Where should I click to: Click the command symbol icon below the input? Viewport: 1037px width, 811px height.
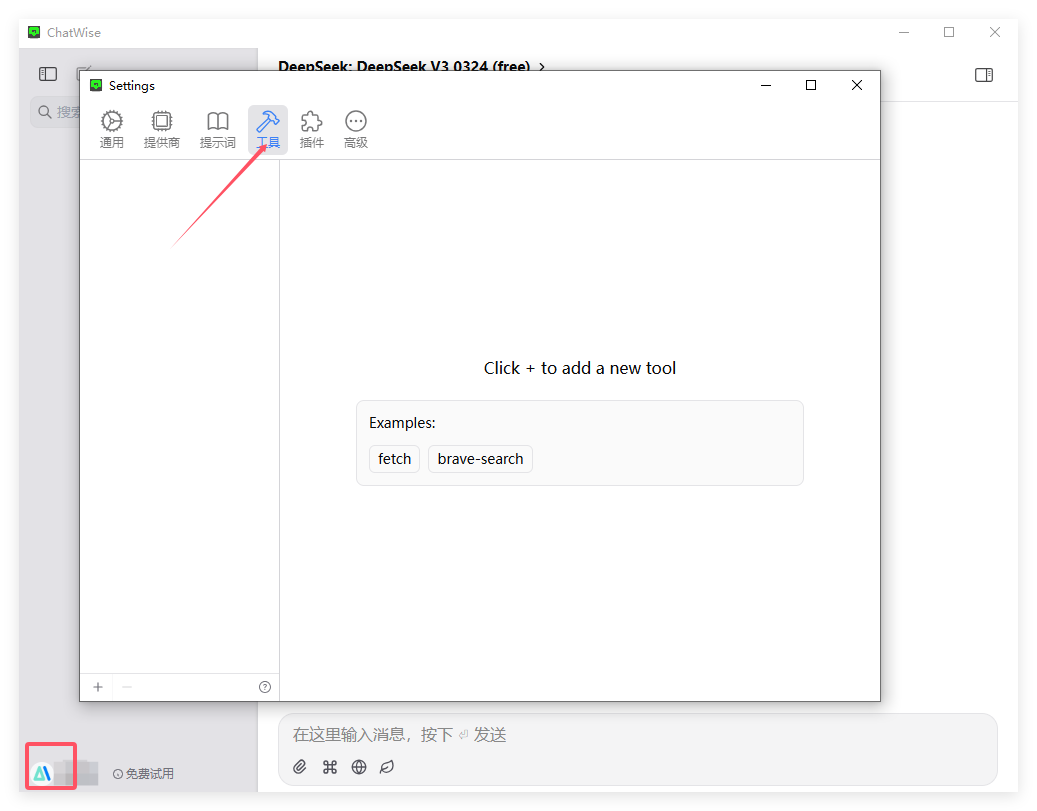(330, 767)
